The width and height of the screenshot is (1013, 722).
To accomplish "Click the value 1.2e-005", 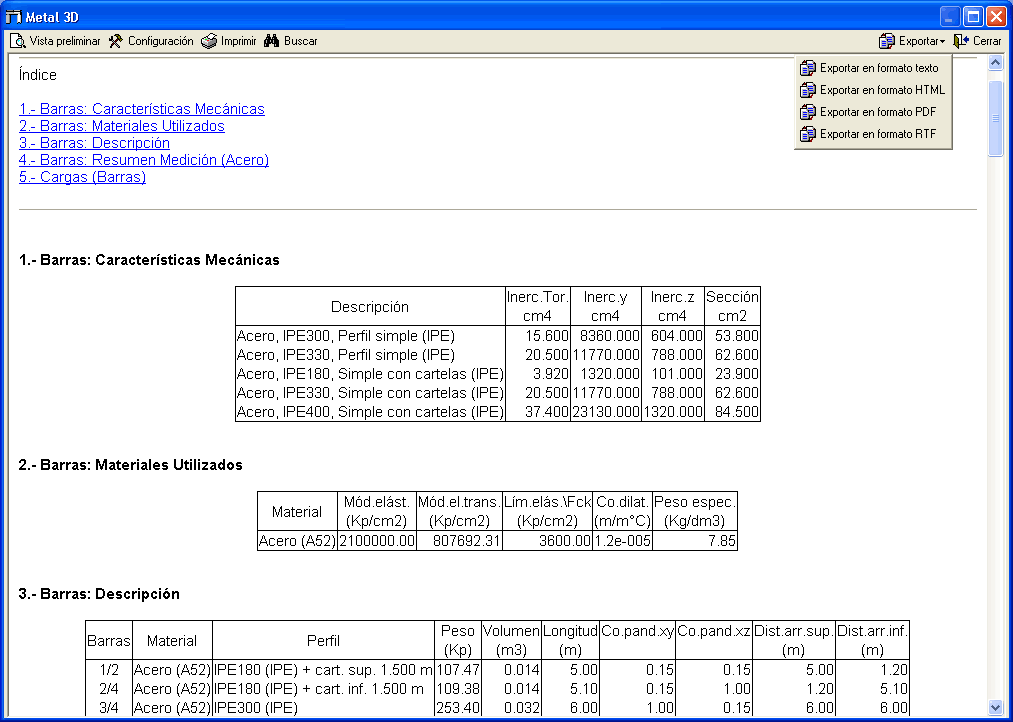I will click(x=622, y=541).
